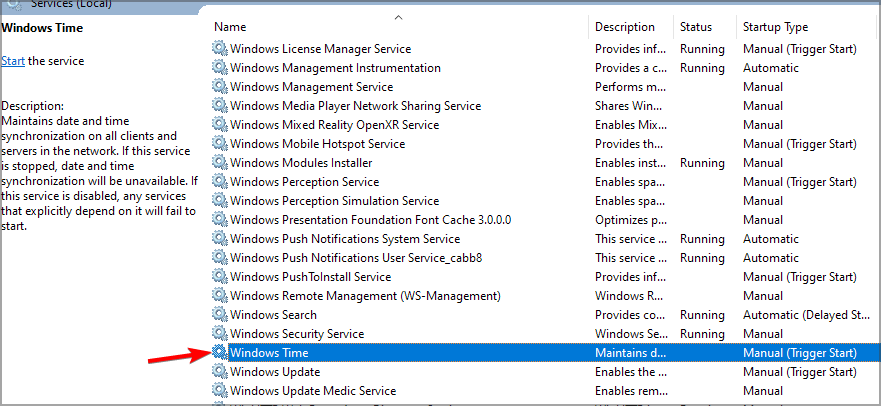Click Enables Mix... description cell
881x406 pixels.
tap(630, 125)
